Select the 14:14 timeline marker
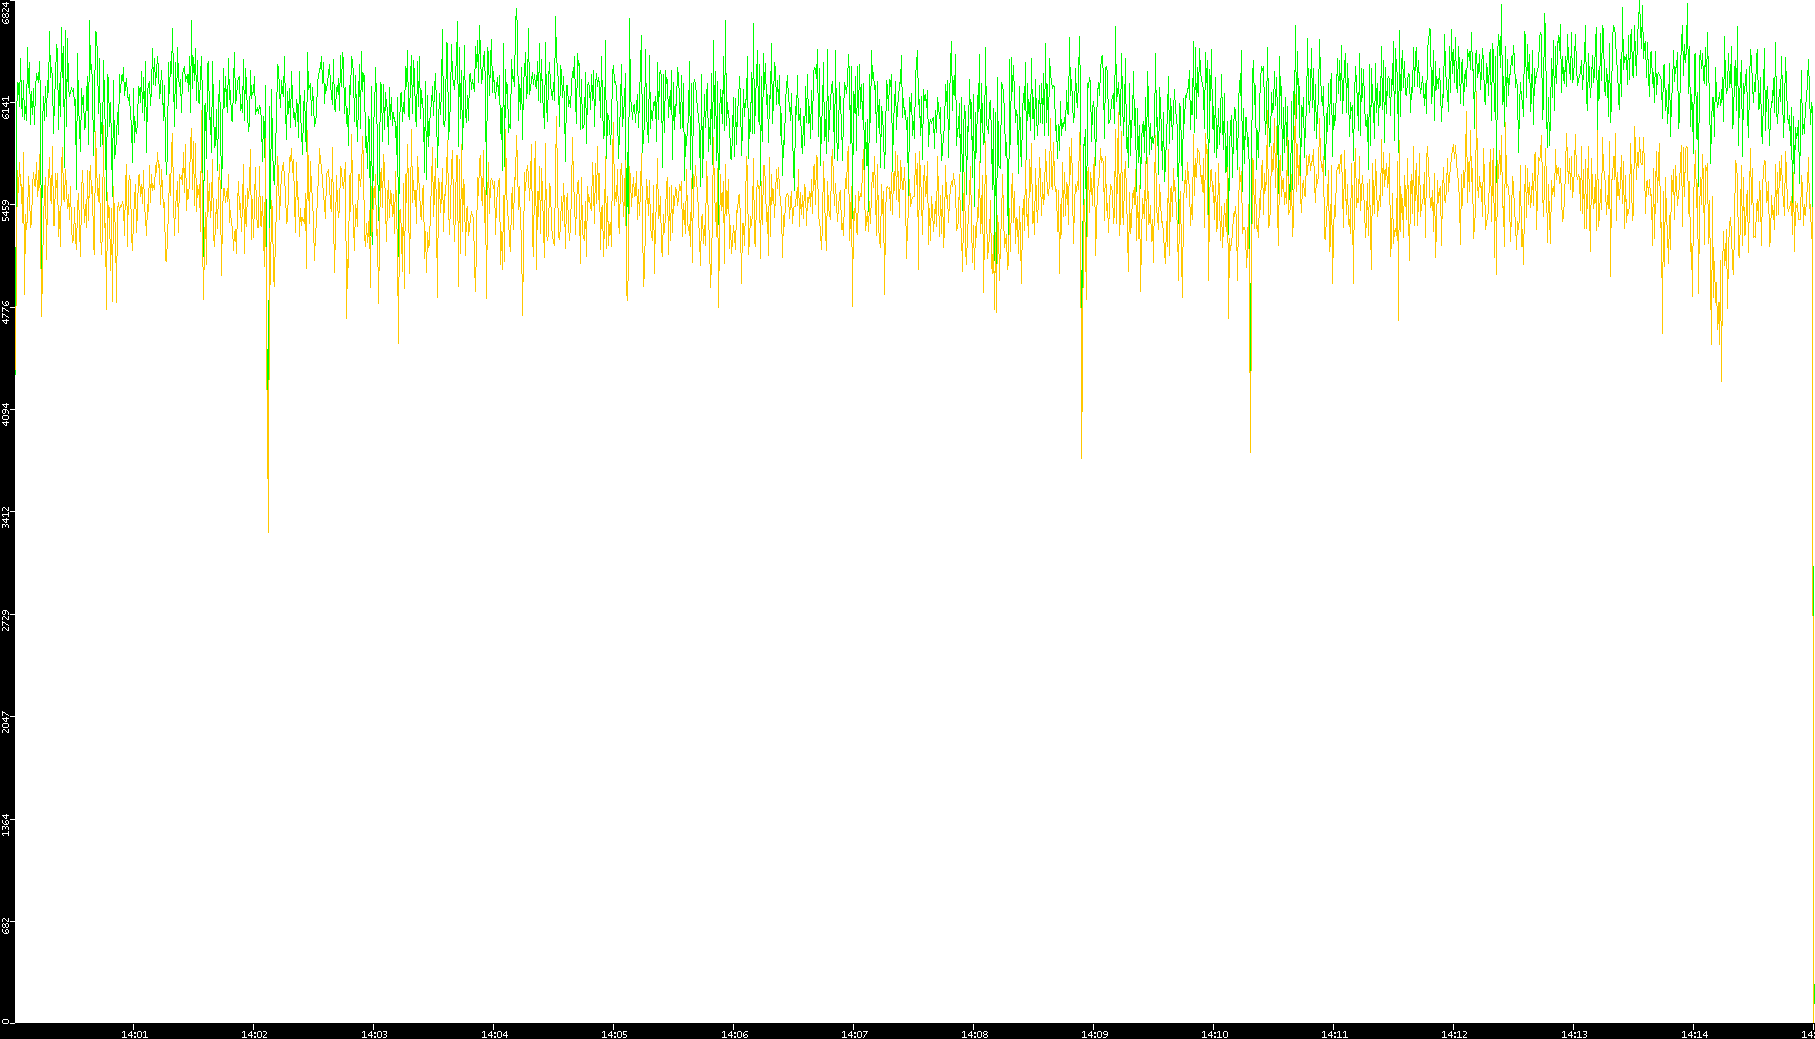This screenshot has width=1815, height=1039. [1694, 1033]
